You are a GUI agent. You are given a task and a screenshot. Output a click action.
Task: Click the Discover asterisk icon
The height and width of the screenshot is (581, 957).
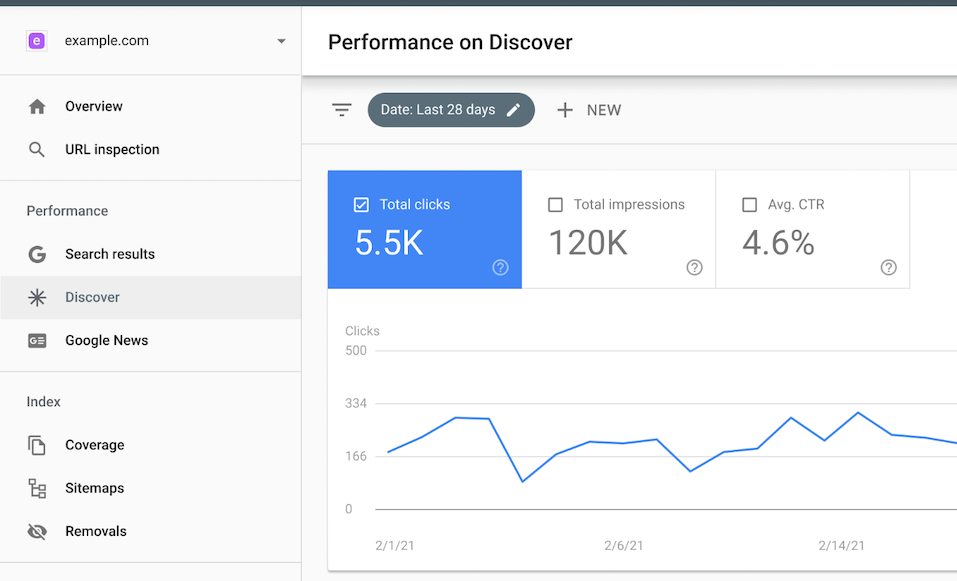tap(37, 298)
